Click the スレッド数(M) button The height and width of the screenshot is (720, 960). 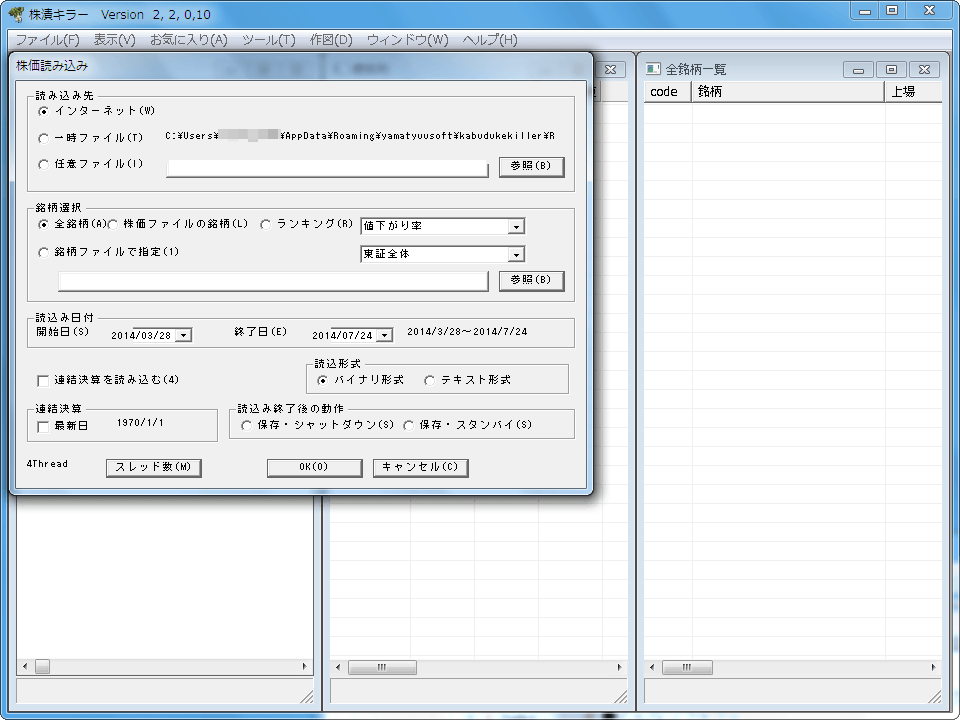click(x=154, y=468)
